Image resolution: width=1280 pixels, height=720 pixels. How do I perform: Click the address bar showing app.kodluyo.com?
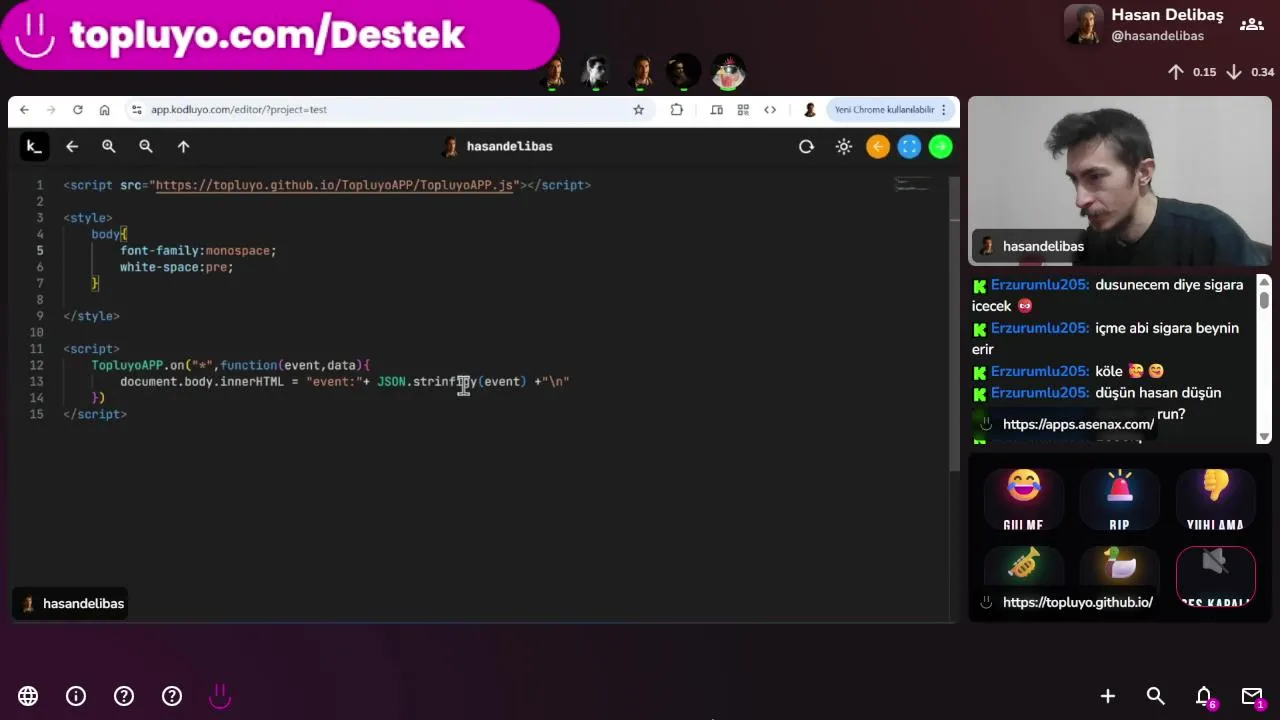tap(380, 110)
